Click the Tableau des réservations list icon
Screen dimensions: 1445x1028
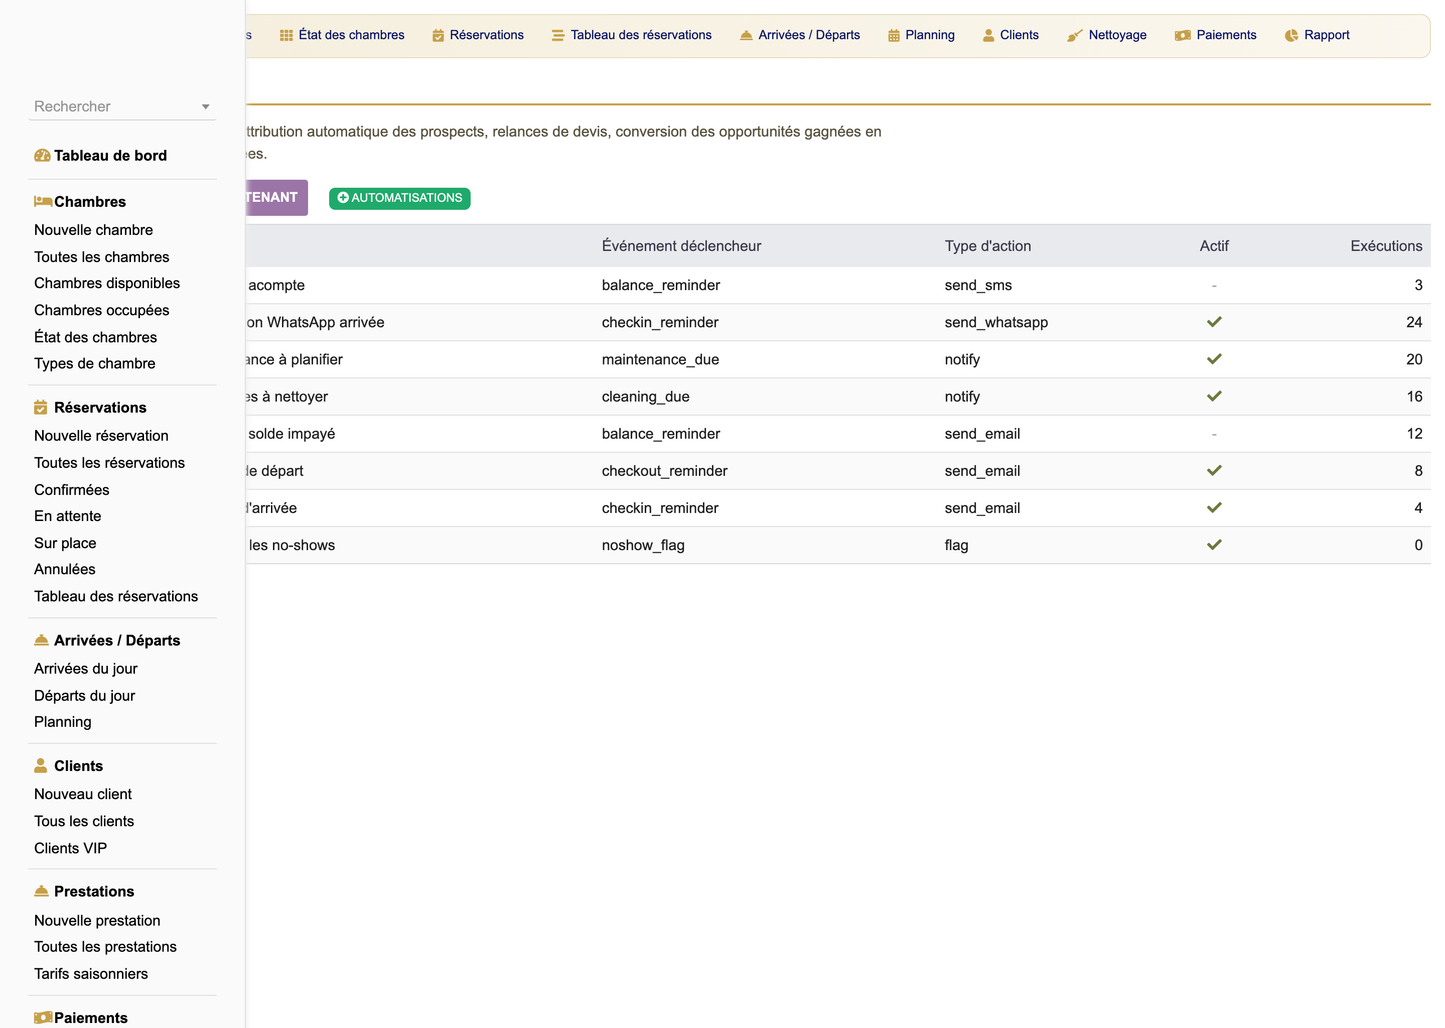(558, 35)
